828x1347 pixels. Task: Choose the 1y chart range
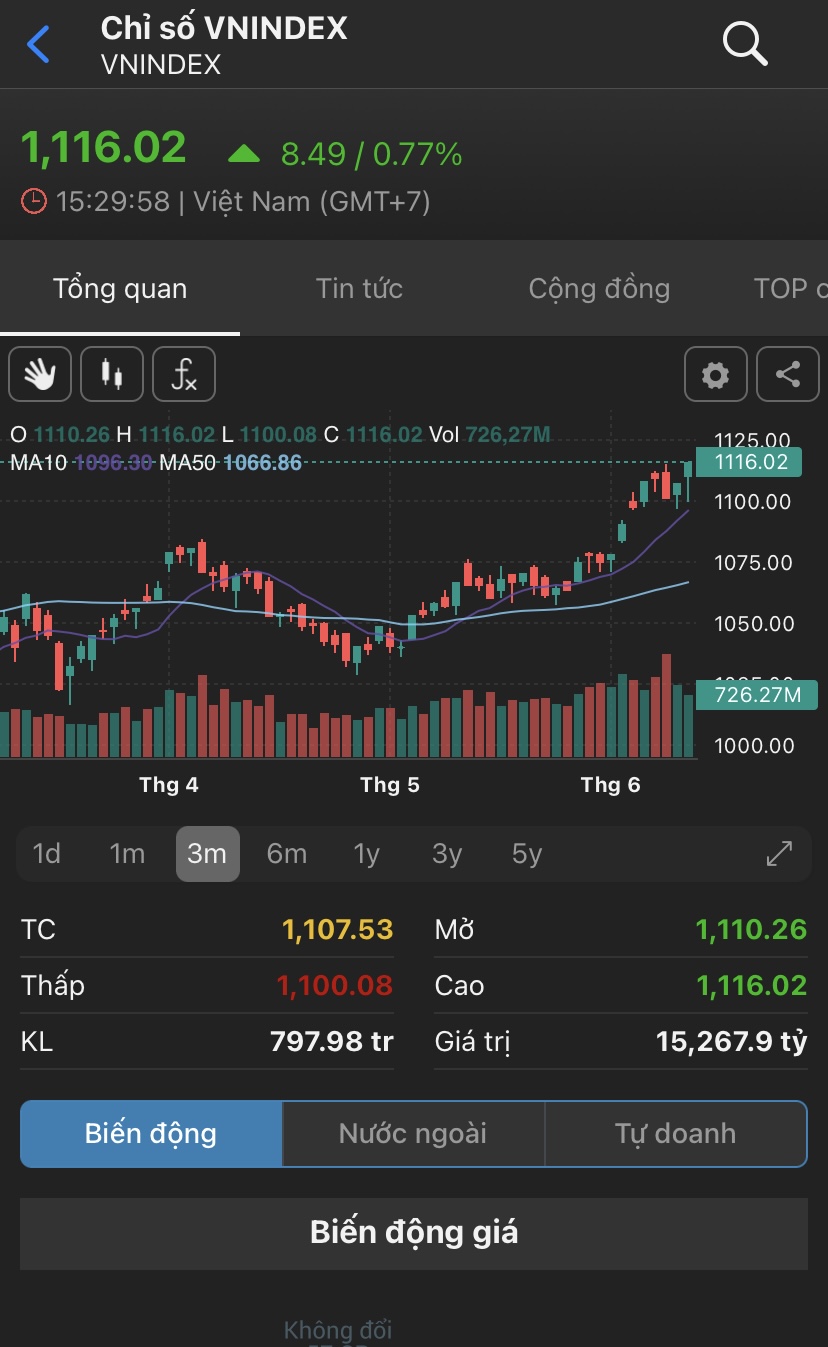(367, 854)
